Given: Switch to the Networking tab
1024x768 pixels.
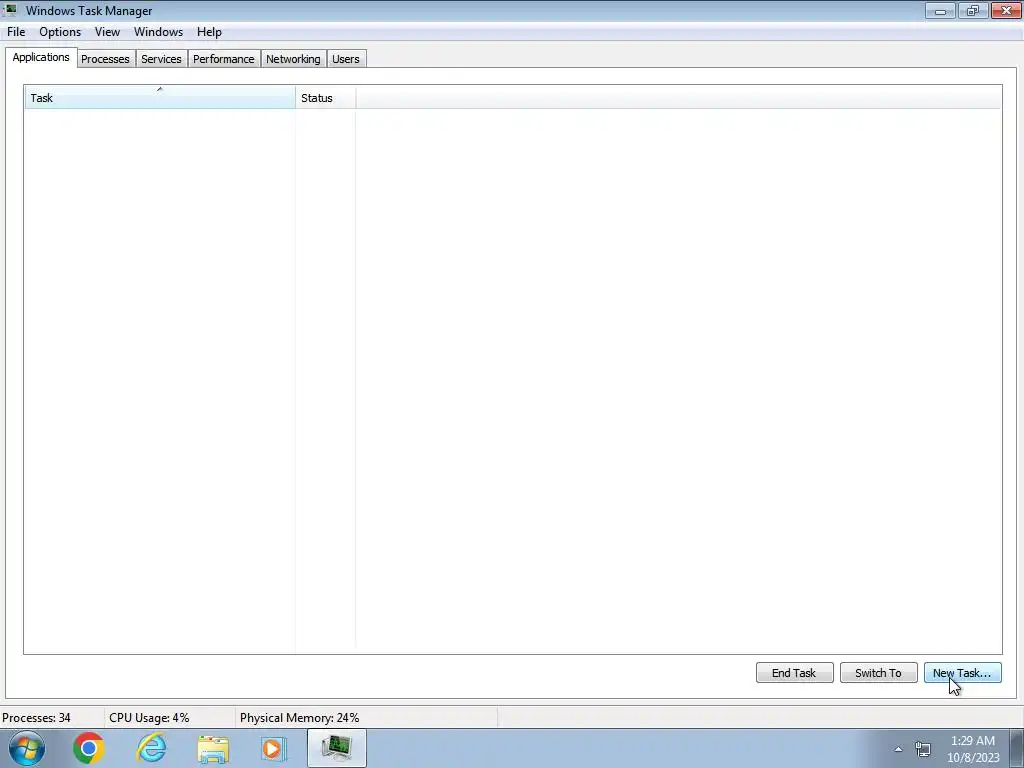Looking at the screenshot, I should tap(293, 59).
